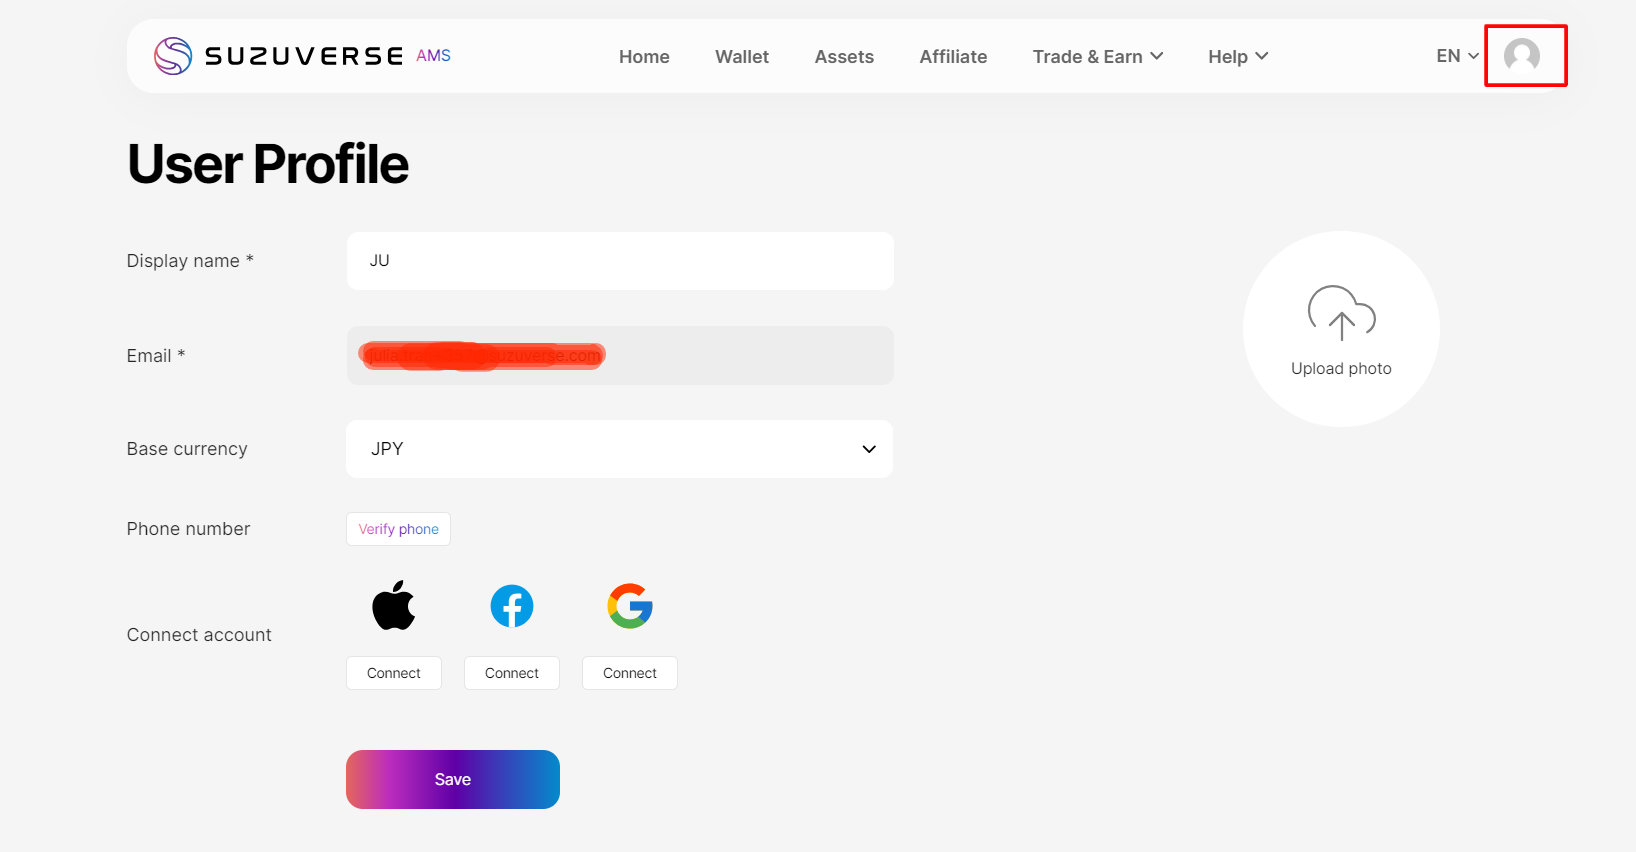Navigate to the Assets section
The height and width of the screenshot is (852, 1636).
coord(844,57)
